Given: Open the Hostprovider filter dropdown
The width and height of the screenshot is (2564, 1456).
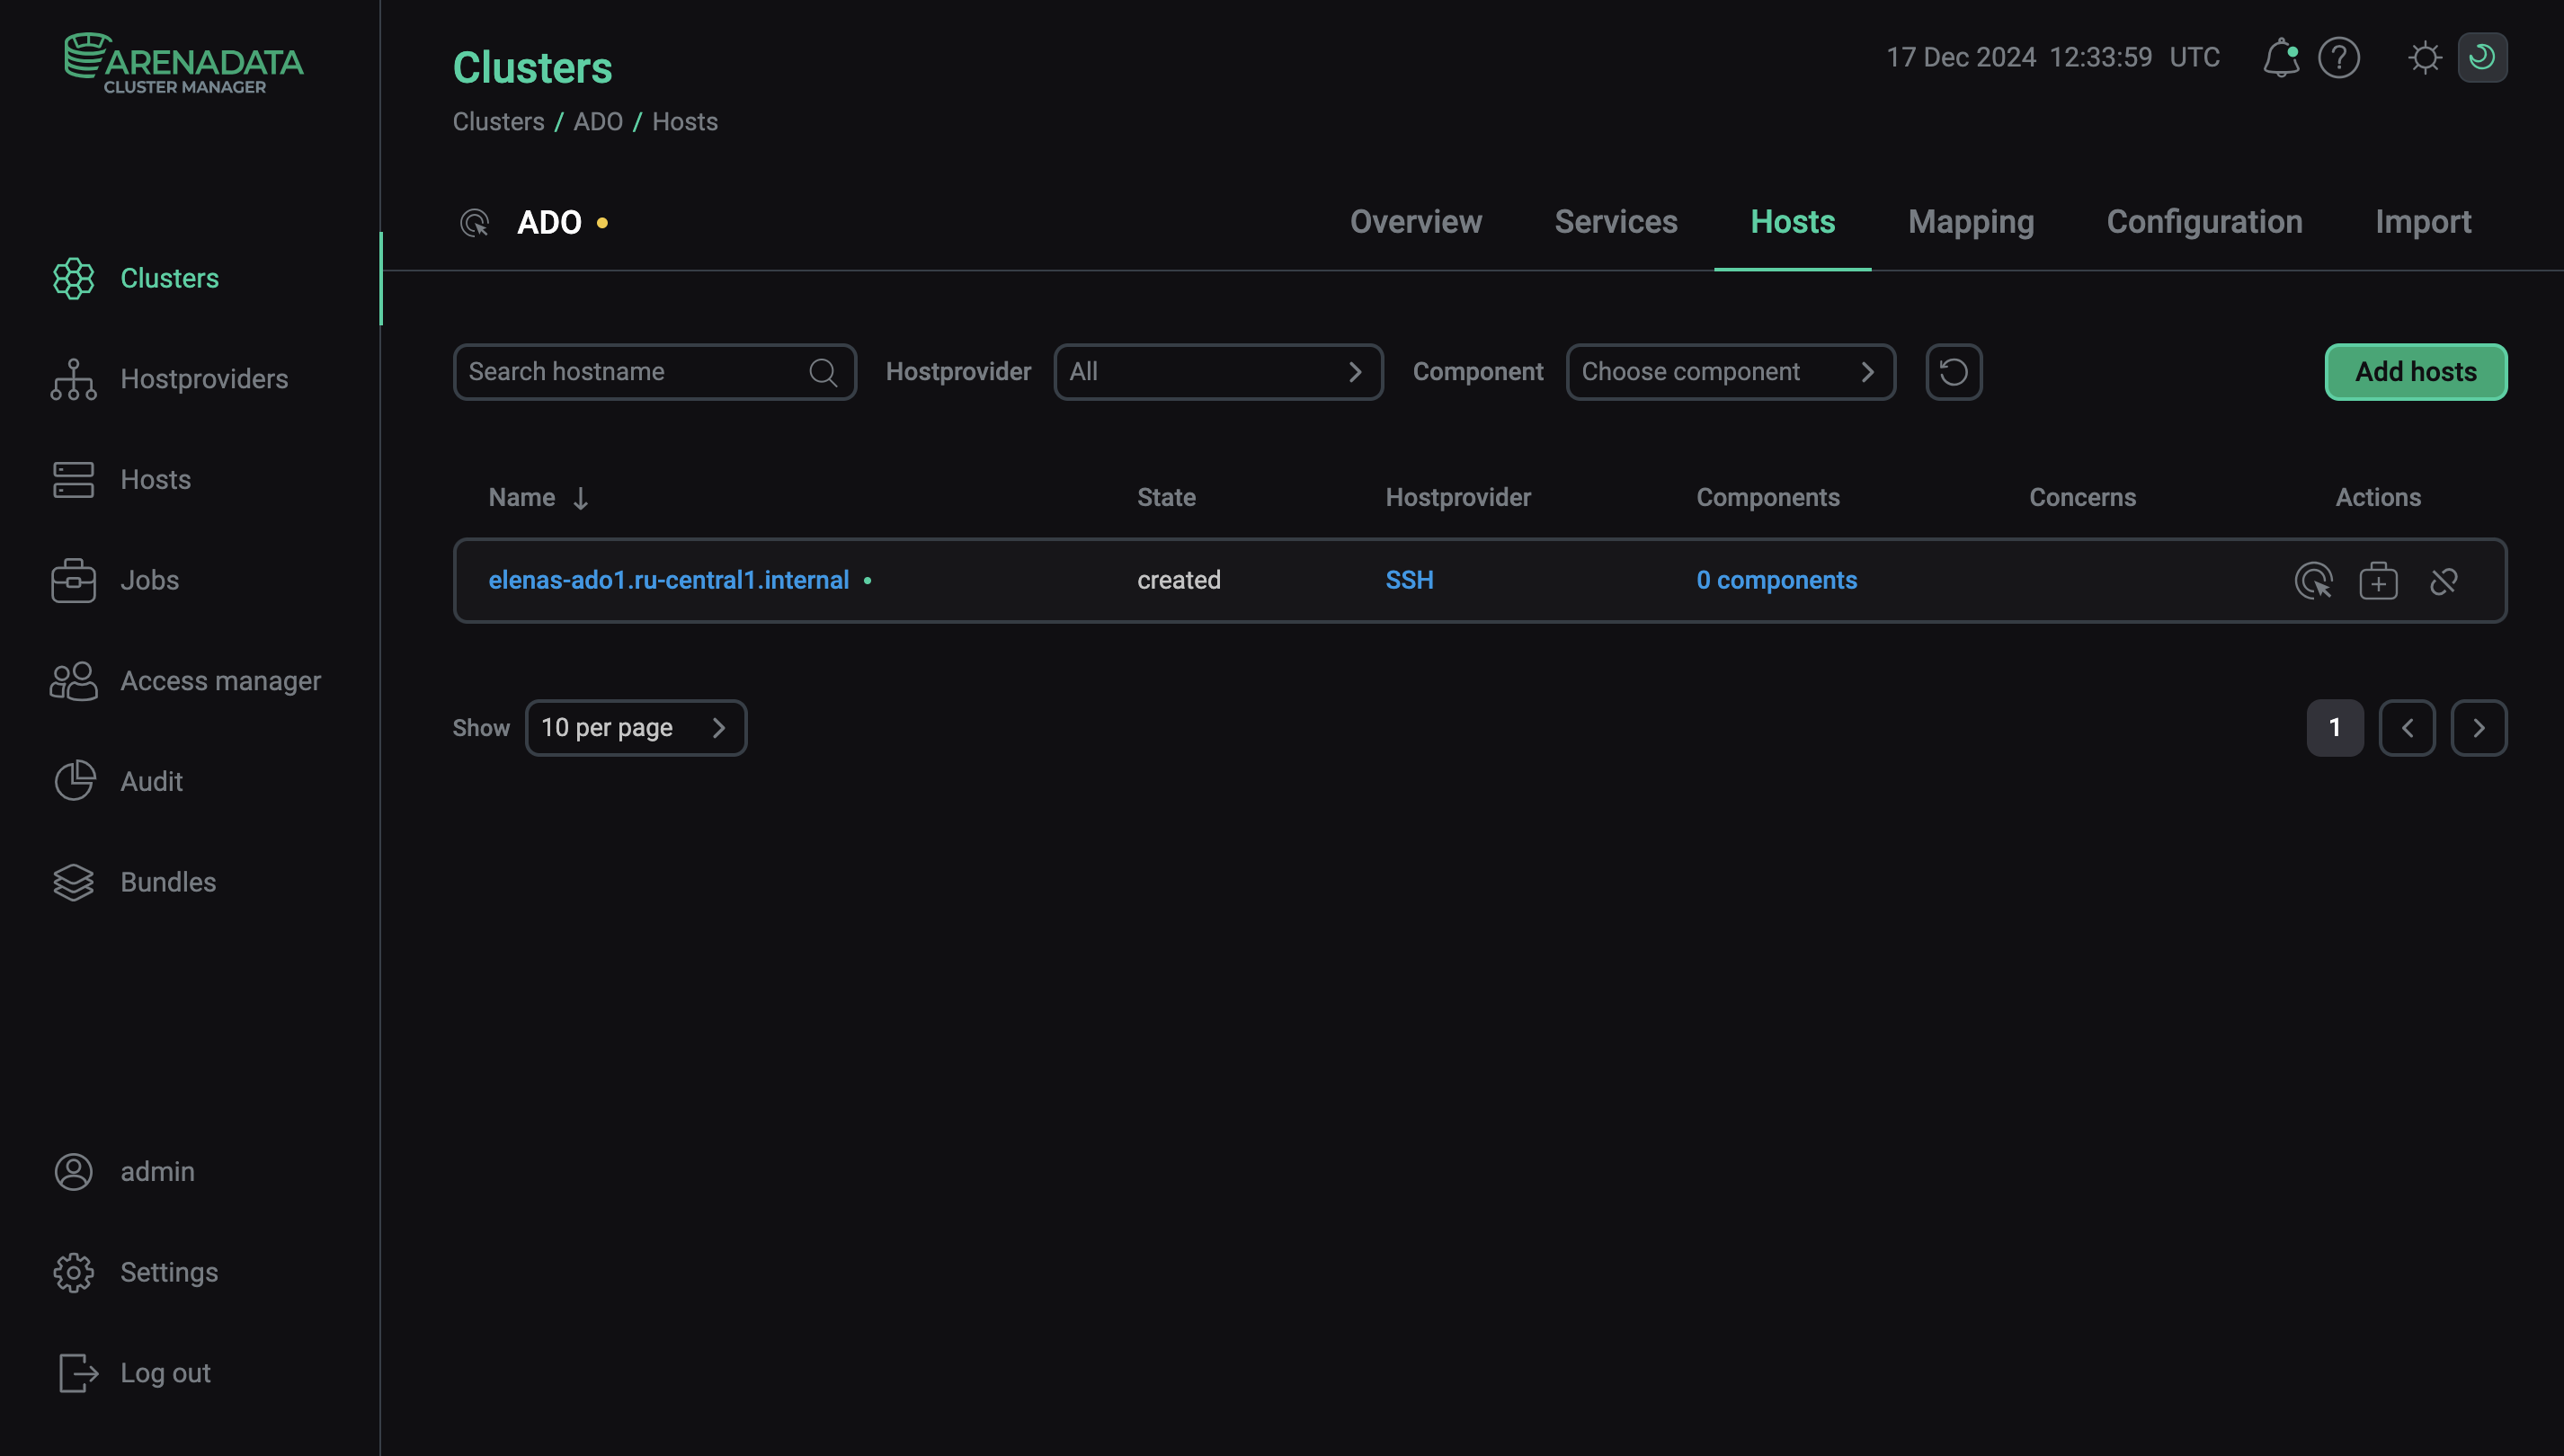Looking at the screenshot, I should point(1218,371).
